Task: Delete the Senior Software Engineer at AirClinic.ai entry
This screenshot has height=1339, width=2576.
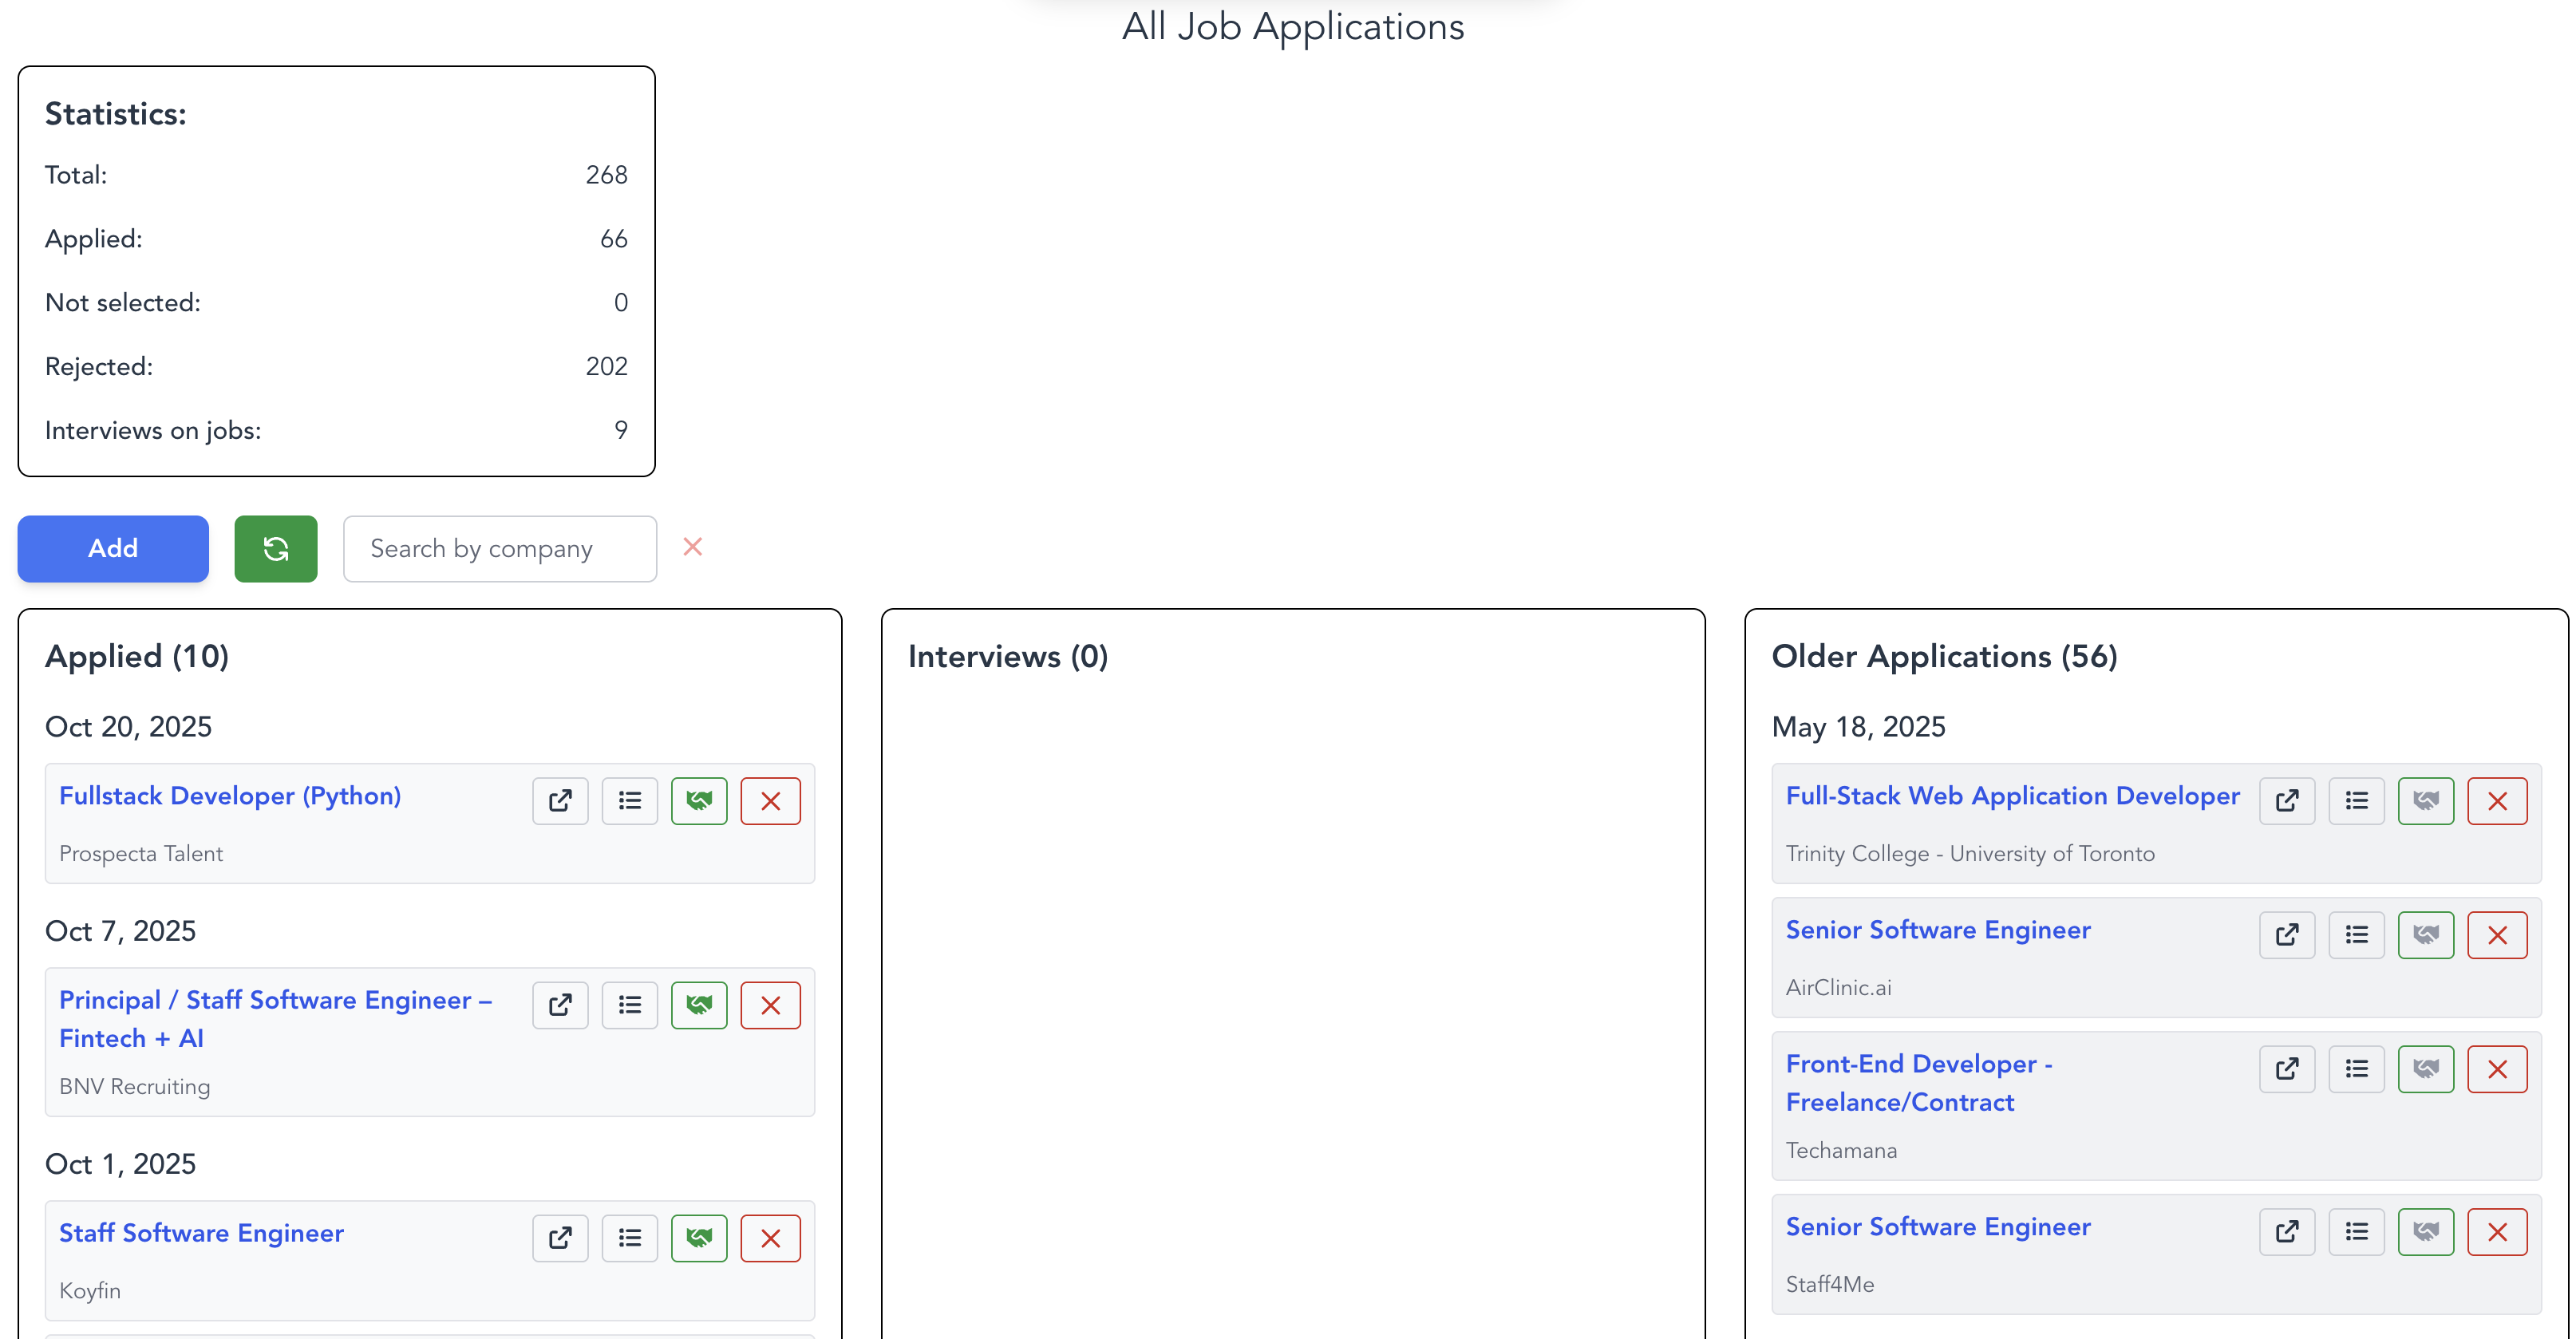Action: coord(2497,934)
